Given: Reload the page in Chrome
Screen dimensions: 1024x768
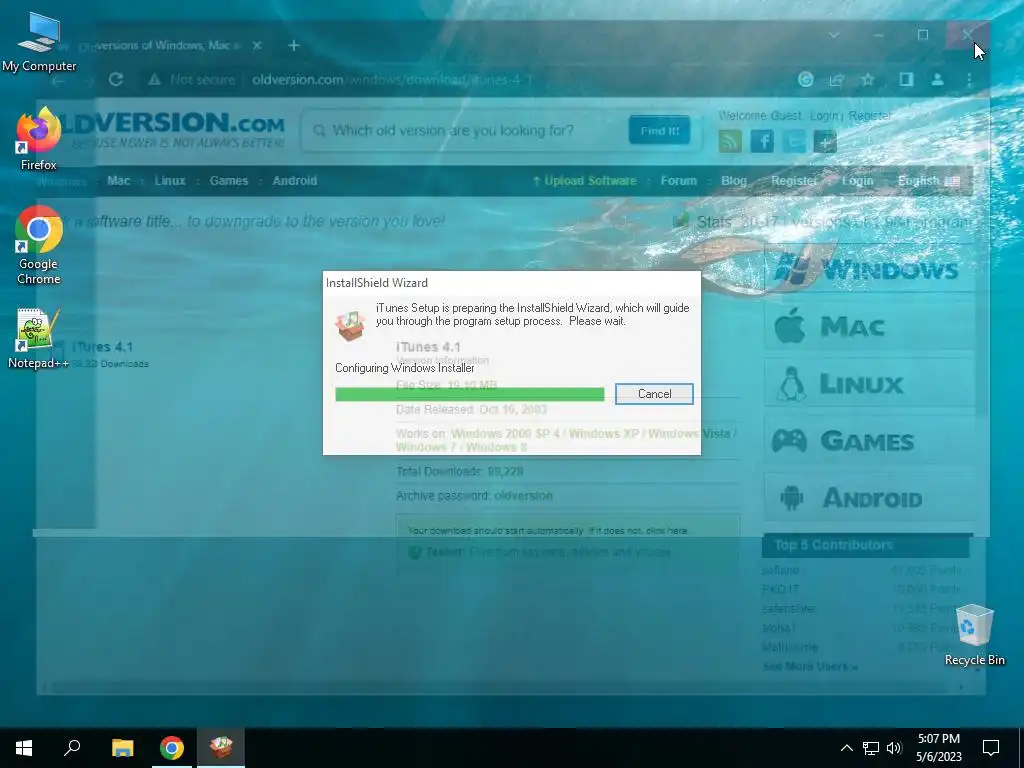Looking at the screenshot, I should coord(116,80).
